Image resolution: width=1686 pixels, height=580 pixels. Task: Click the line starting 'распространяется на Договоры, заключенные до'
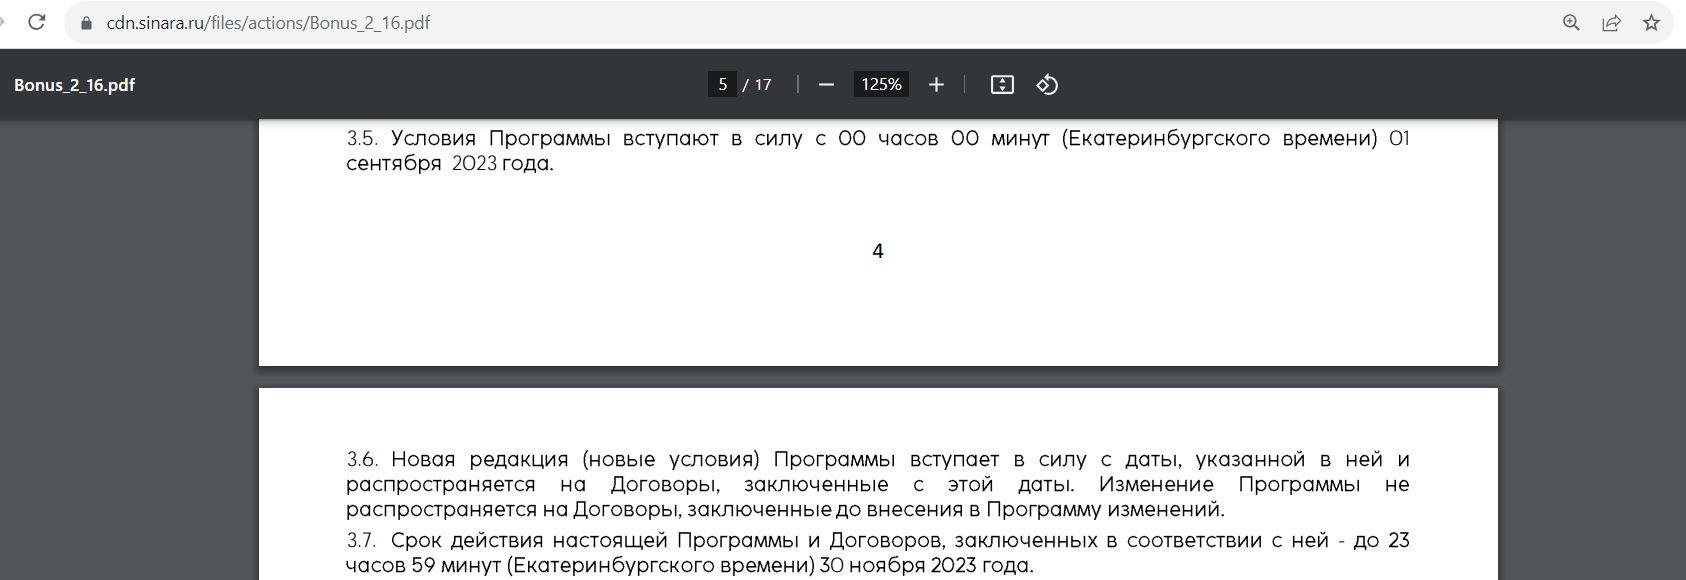coord(785,509)
